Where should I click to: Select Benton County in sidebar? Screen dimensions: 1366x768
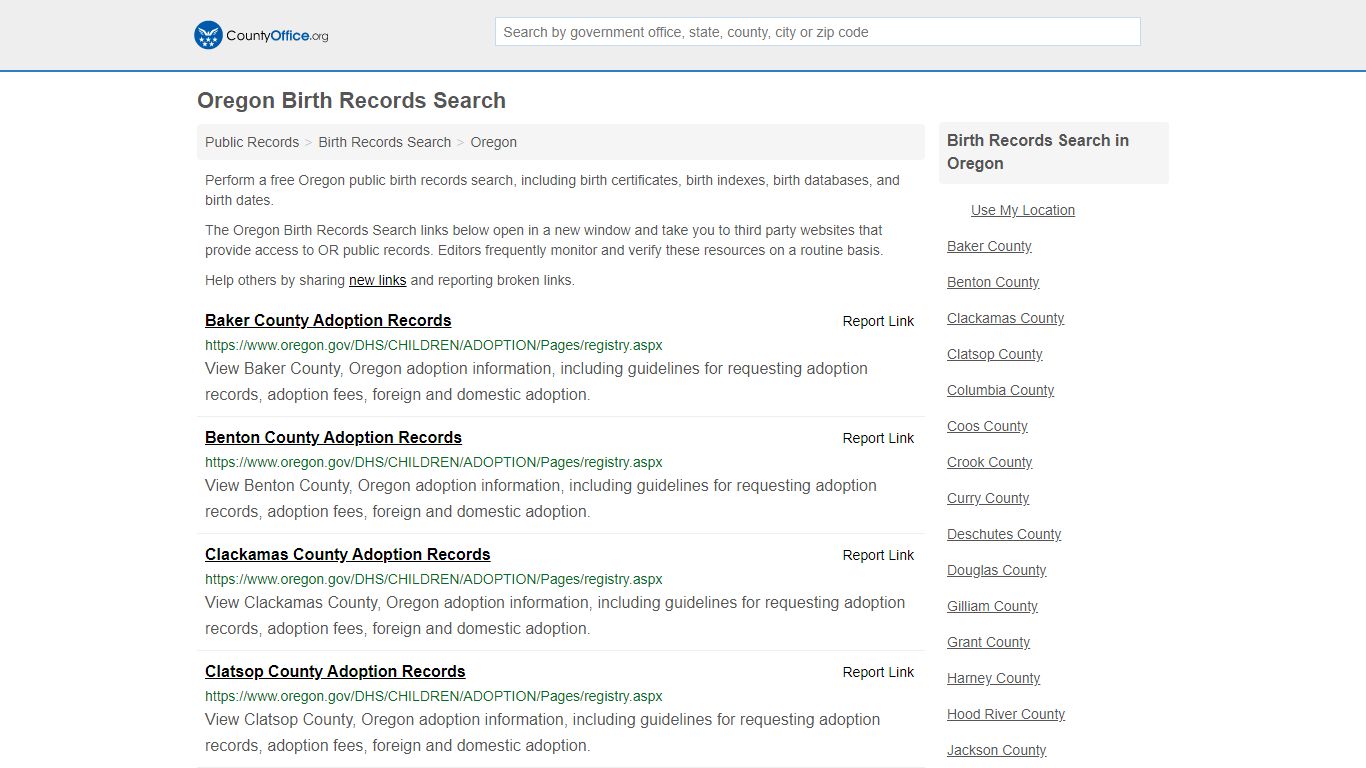(x=993, y=282)
